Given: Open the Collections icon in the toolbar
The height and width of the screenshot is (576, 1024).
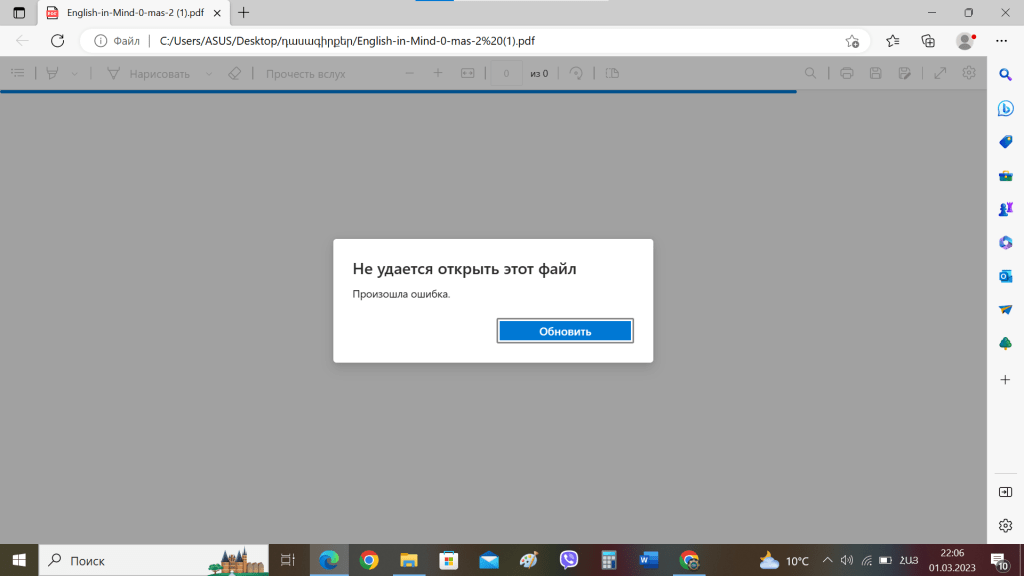Looking at the screenshot, I should point(928,41).
